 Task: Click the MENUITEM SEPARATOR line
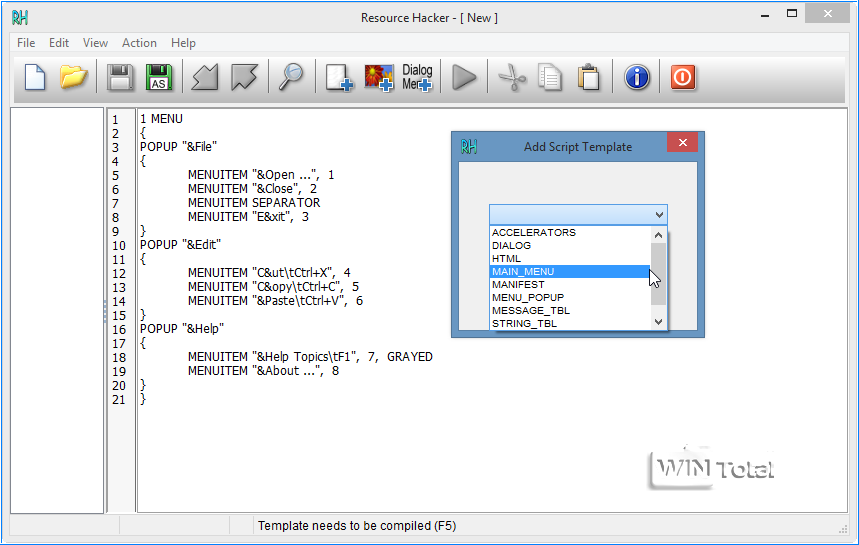point(254,203)
